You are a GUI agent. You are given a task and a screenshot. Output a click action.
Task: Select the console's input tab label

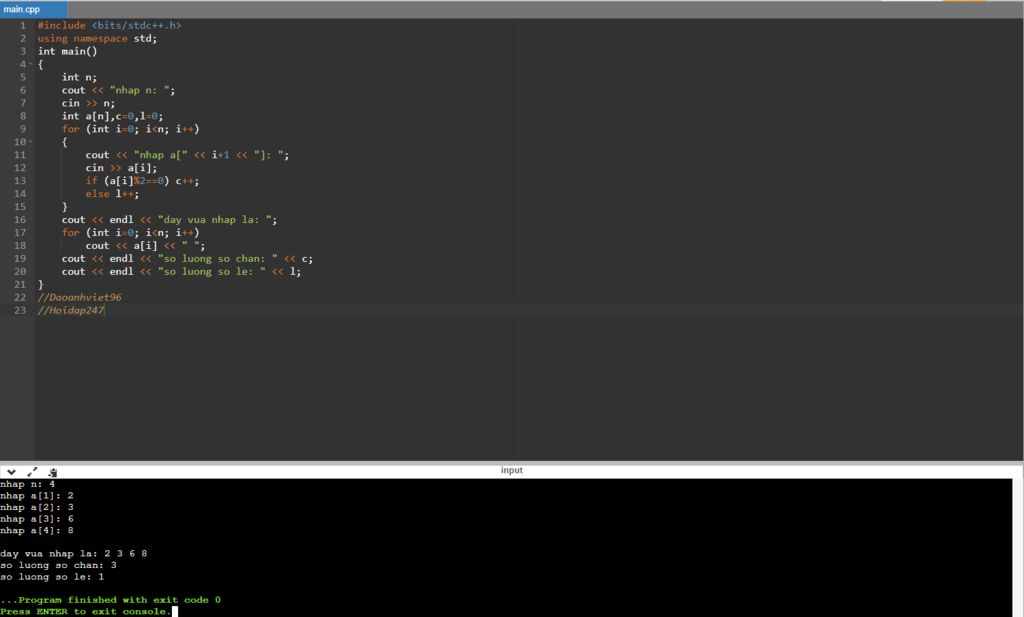click(511, 470)
